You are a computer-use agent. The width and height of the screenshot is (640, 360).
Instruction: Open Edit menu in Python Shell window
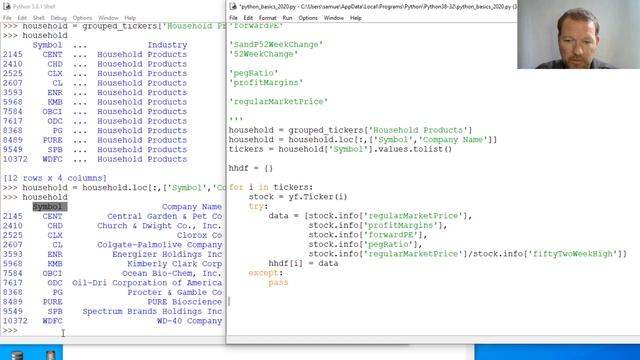[22, 18]
